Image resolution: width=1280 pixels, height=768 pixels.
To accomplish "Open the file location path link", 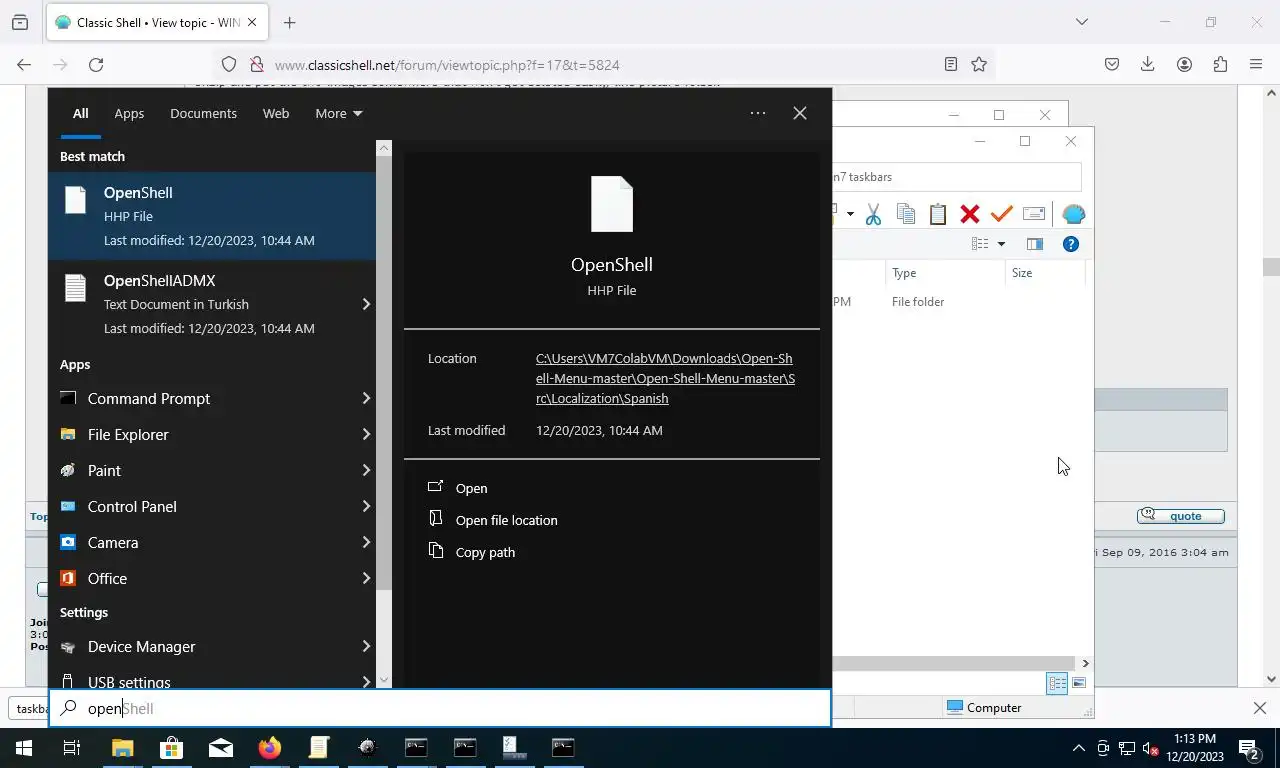I will click(x=665, y=378).
